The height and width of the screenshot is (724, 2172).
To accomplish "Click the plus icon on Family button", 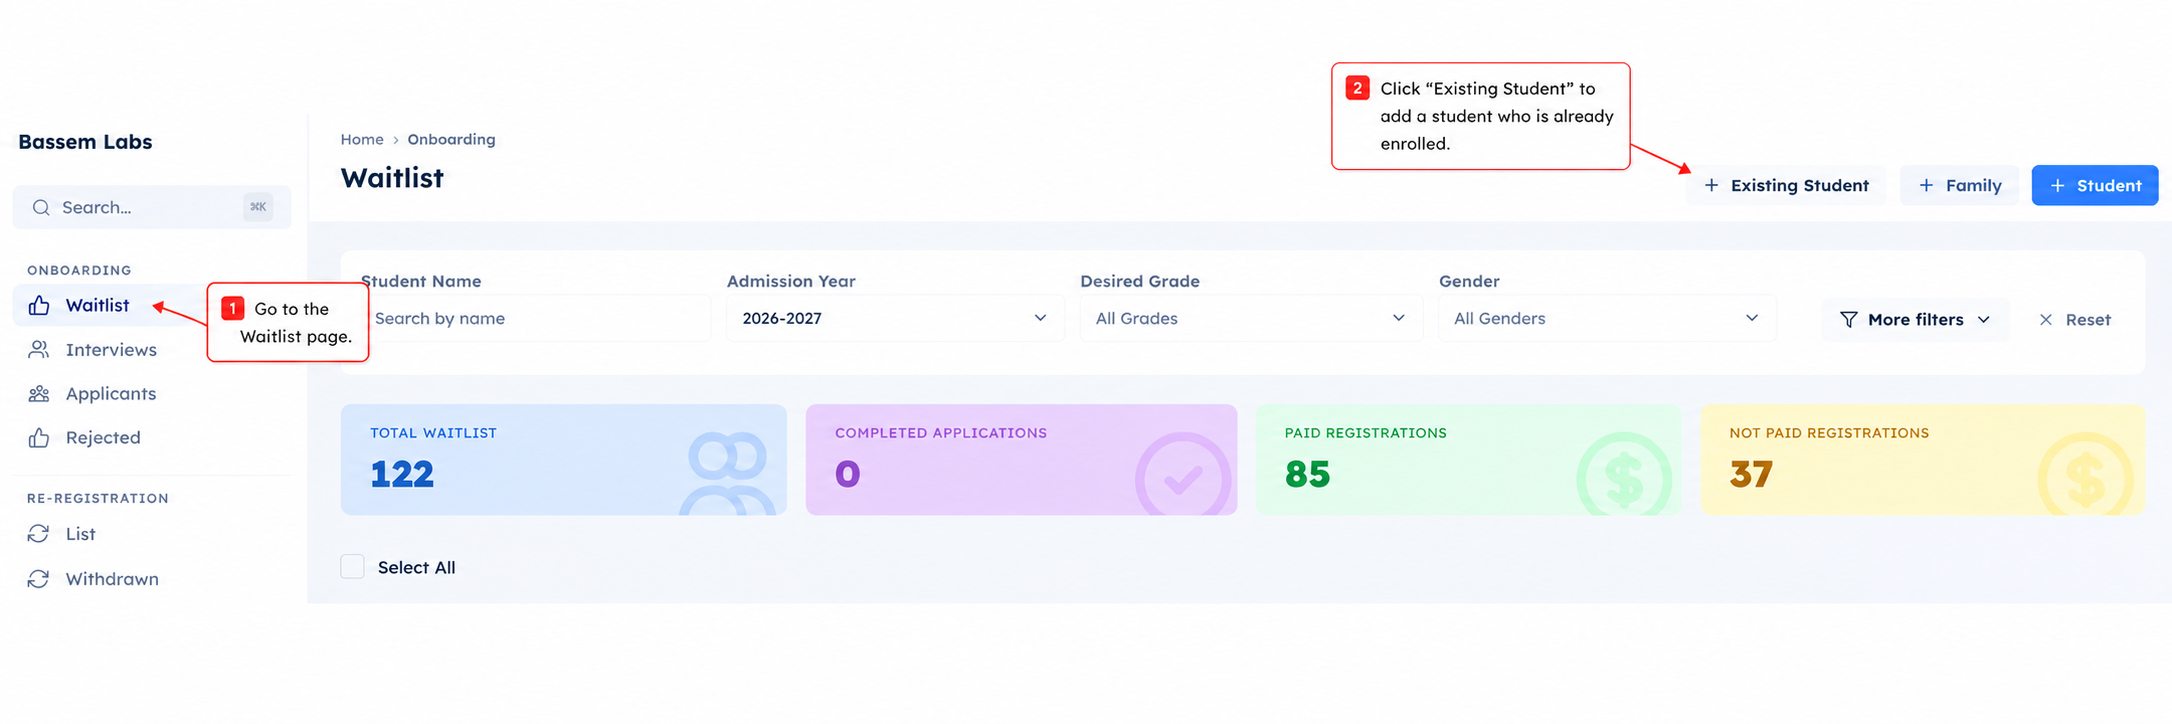I will coord(1926,185).
